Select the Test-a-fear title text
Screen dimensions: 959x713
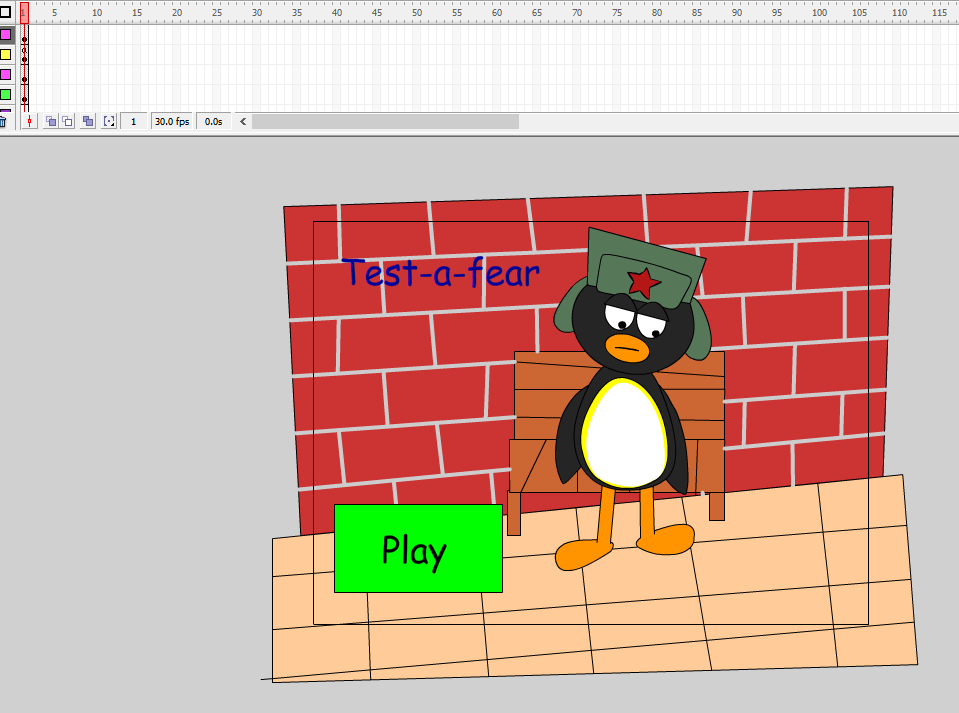(x=441, y=273)
